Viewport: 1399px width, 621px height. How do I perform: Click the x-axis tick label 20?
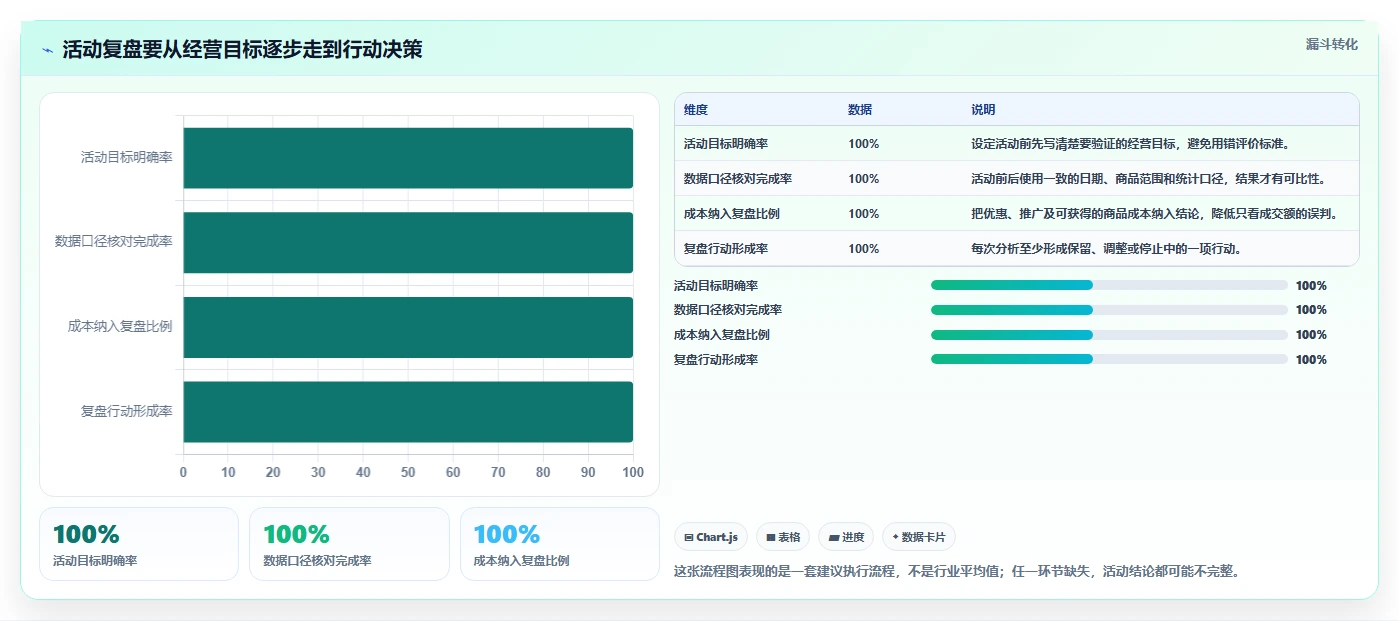(273, 472)
